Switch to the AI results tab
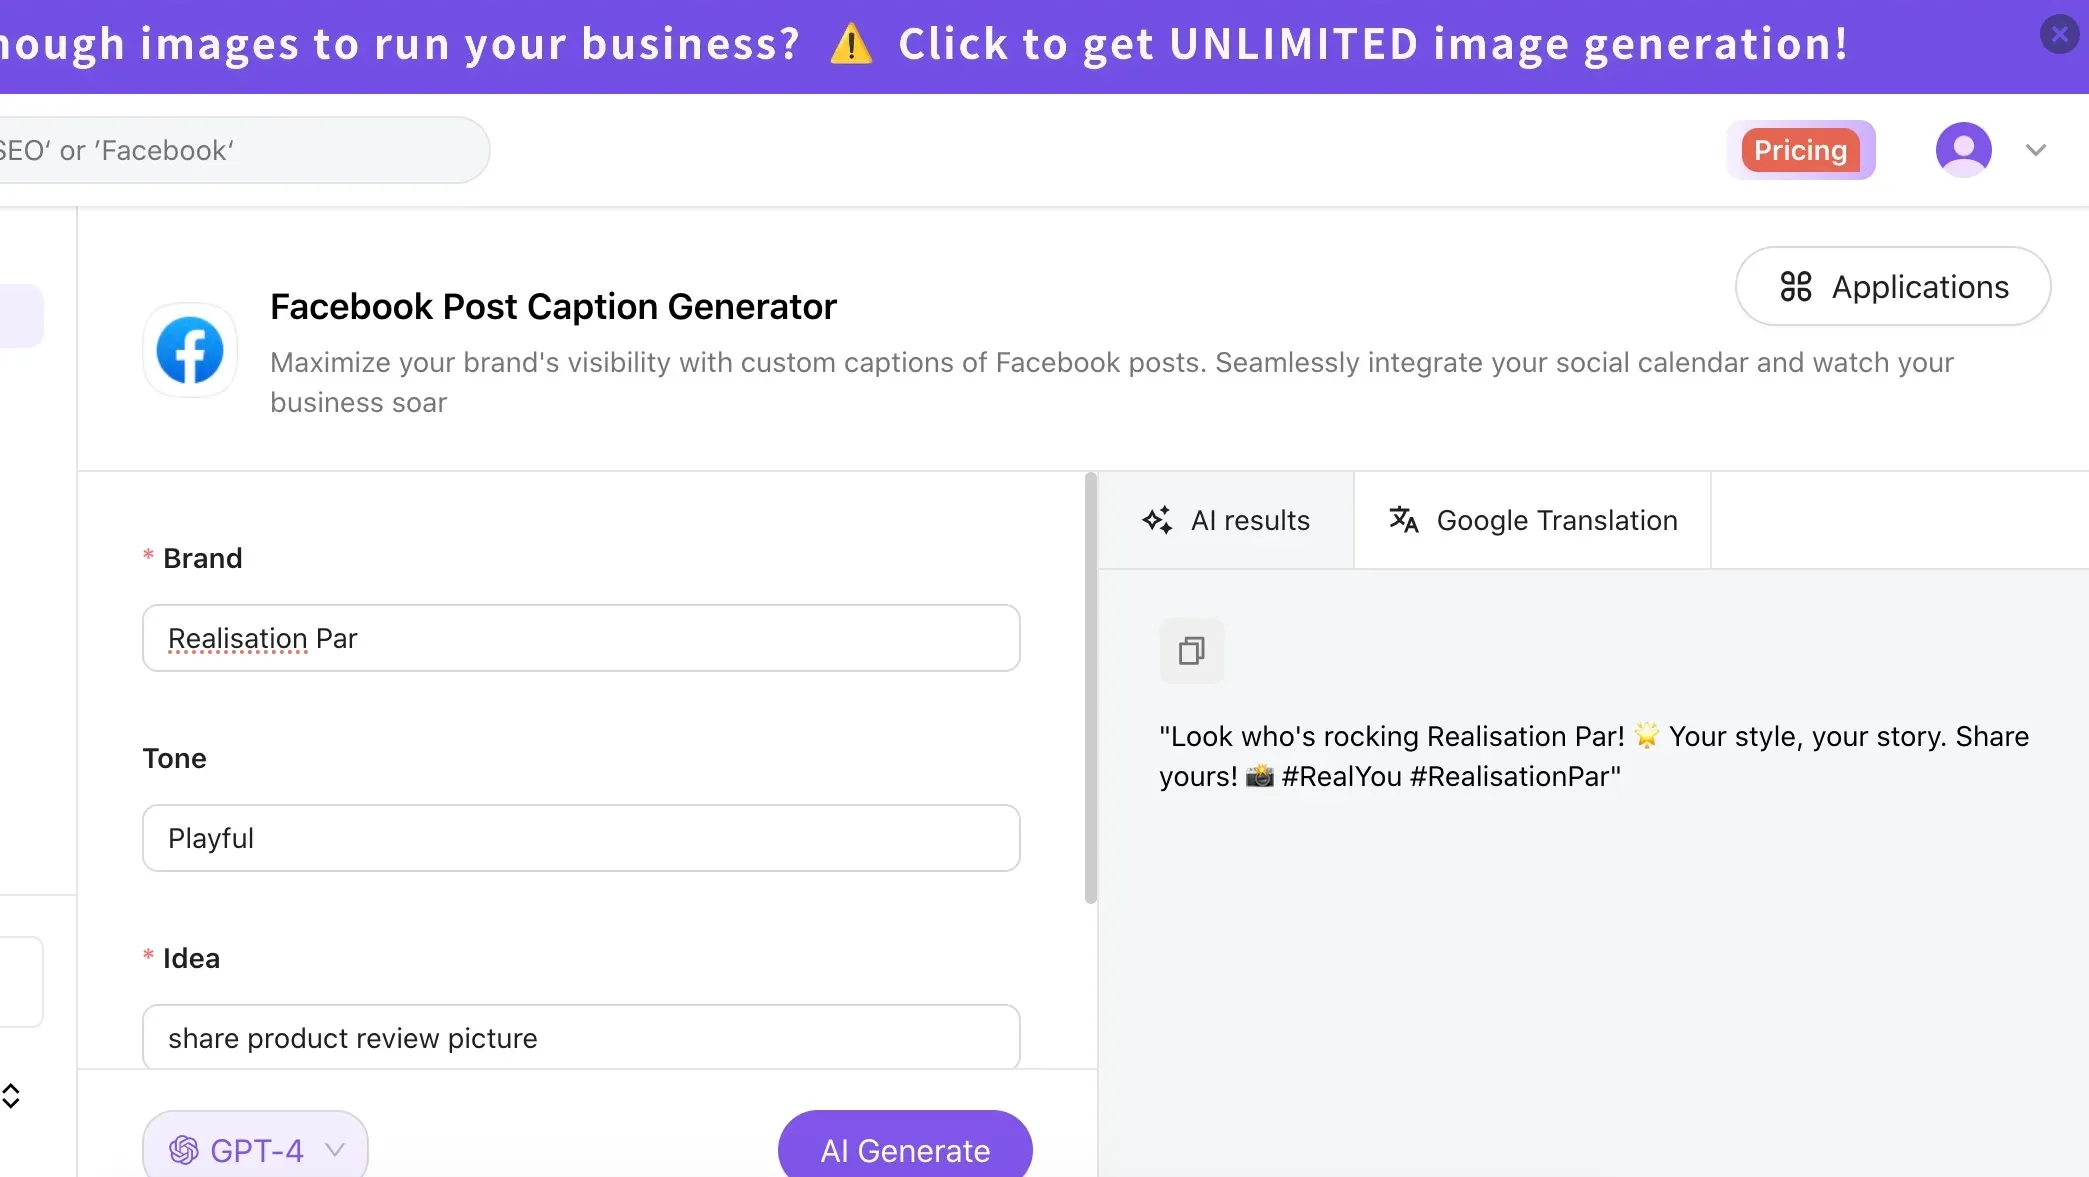The width and height of the screenshot is (2089, 1177). pyautogui.click(x=1227, y=520)
